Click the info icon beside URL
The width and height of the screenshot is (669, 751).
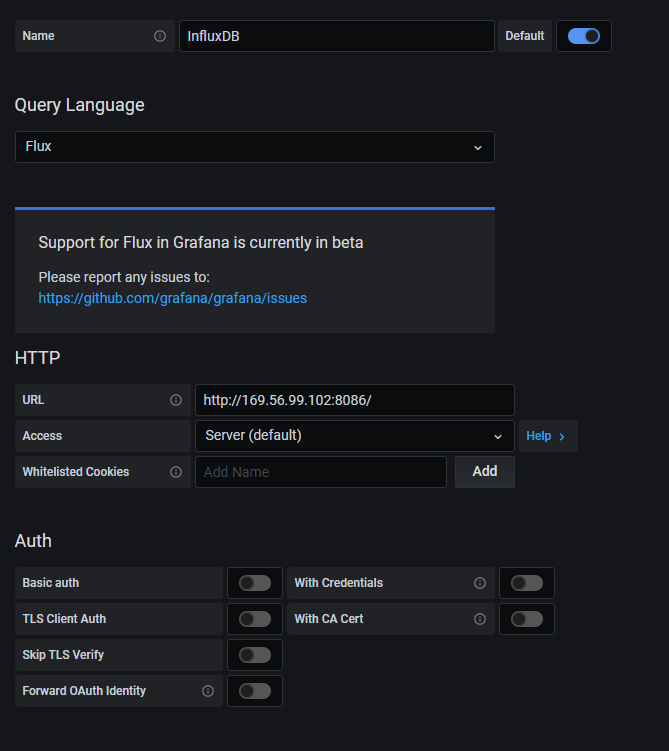[x=176, y=400]
